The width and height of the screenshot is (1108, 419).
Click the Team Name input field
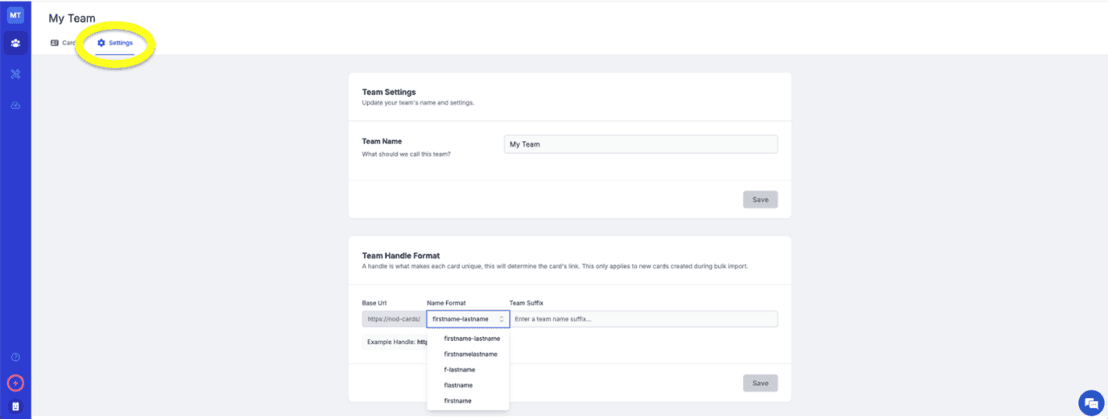640,144
